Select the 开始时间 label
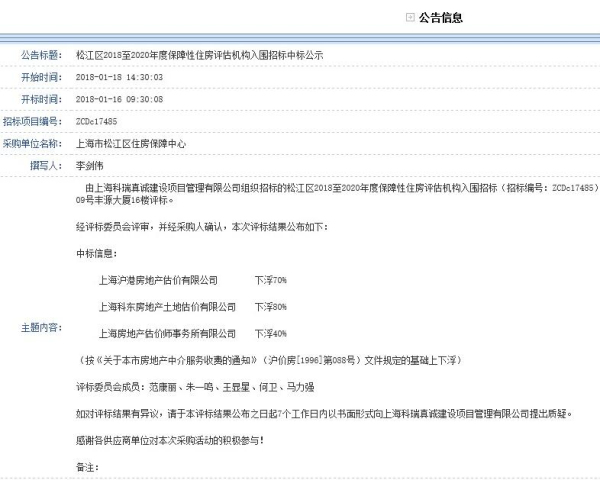Image resolution: width=600 pixels, height=480 pixels. click(x=41, y=77)
